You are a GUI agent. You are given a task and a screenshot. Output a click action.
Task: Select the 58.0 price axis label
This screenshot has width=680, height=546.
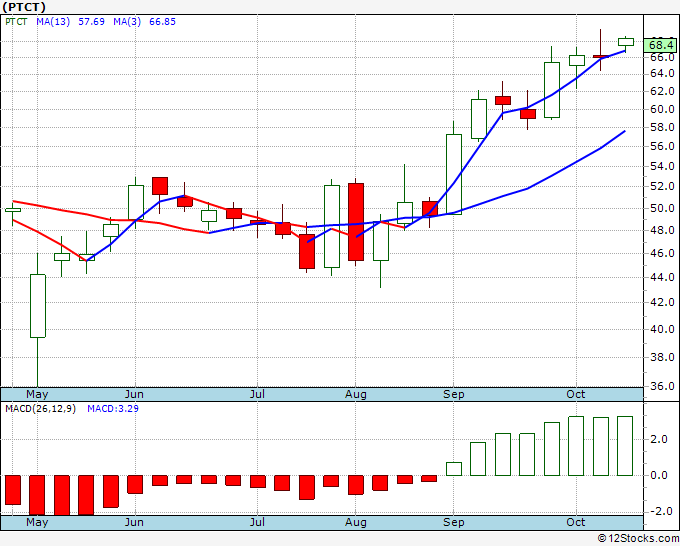coord(662,128)
